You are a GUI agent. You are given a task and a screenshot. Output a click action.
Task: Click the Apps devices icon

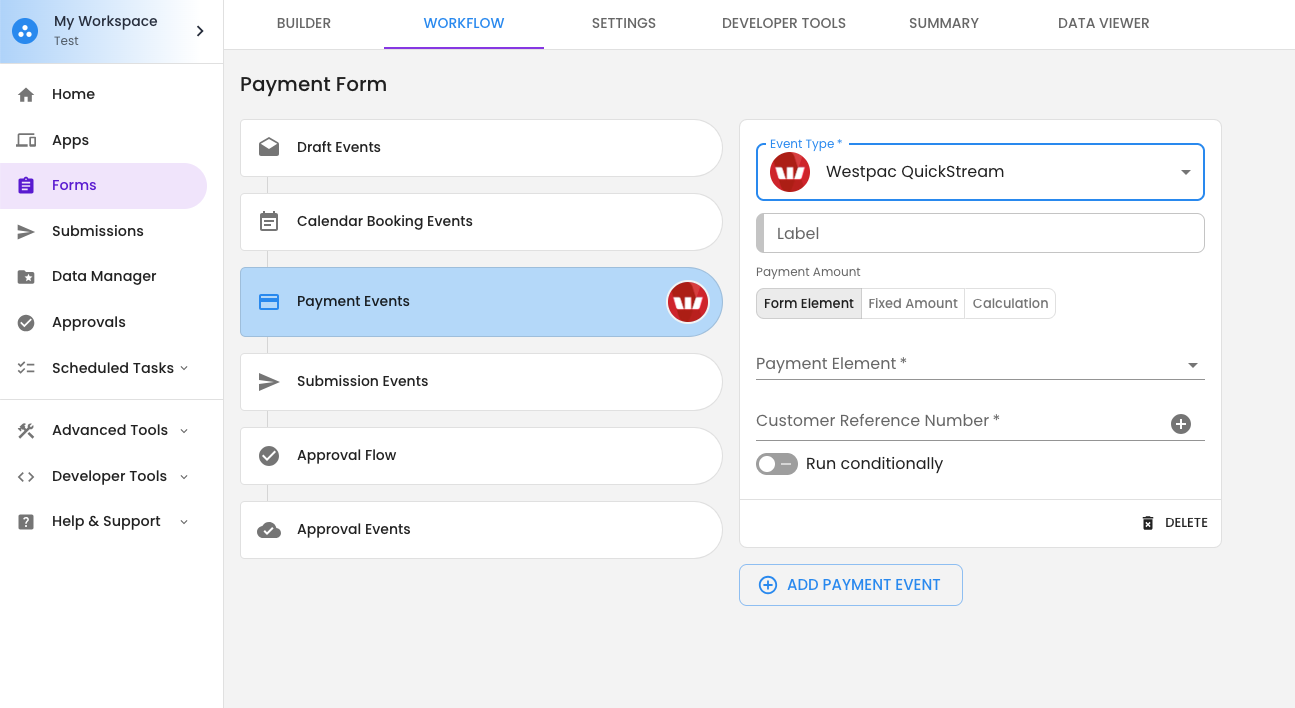pyautogui.click(x=26, y=140)
